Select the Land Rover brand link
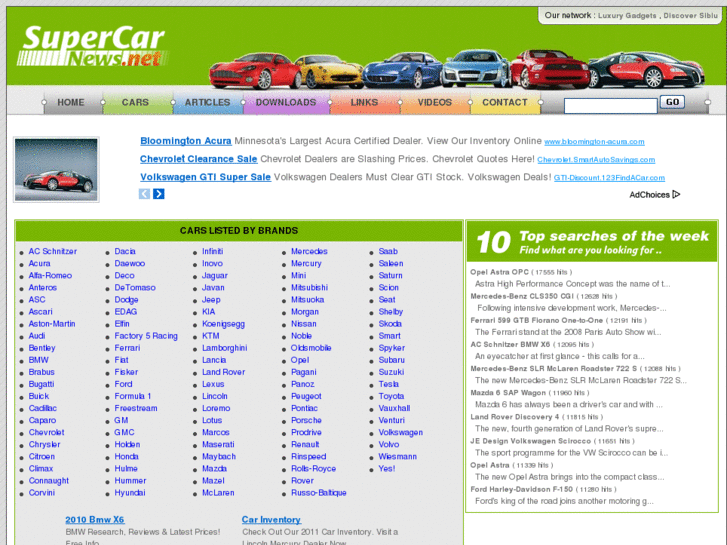This screenshot has width=727, height=545. (223, 372)
